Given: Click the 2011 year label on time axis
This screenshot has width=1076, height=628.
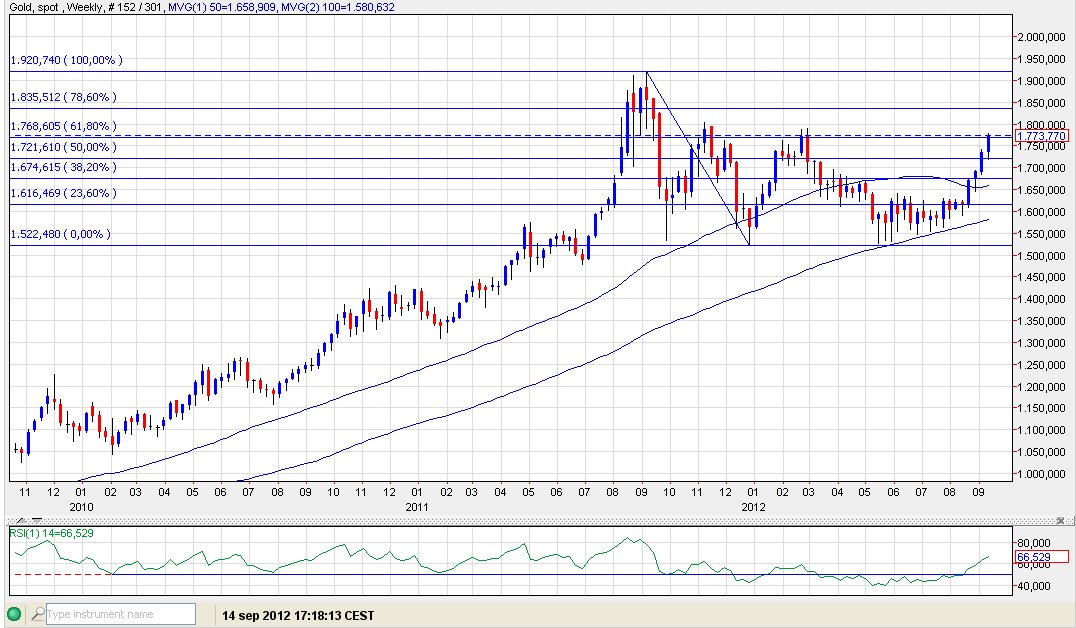Looking at the screenshot, I should pos(417,507).
